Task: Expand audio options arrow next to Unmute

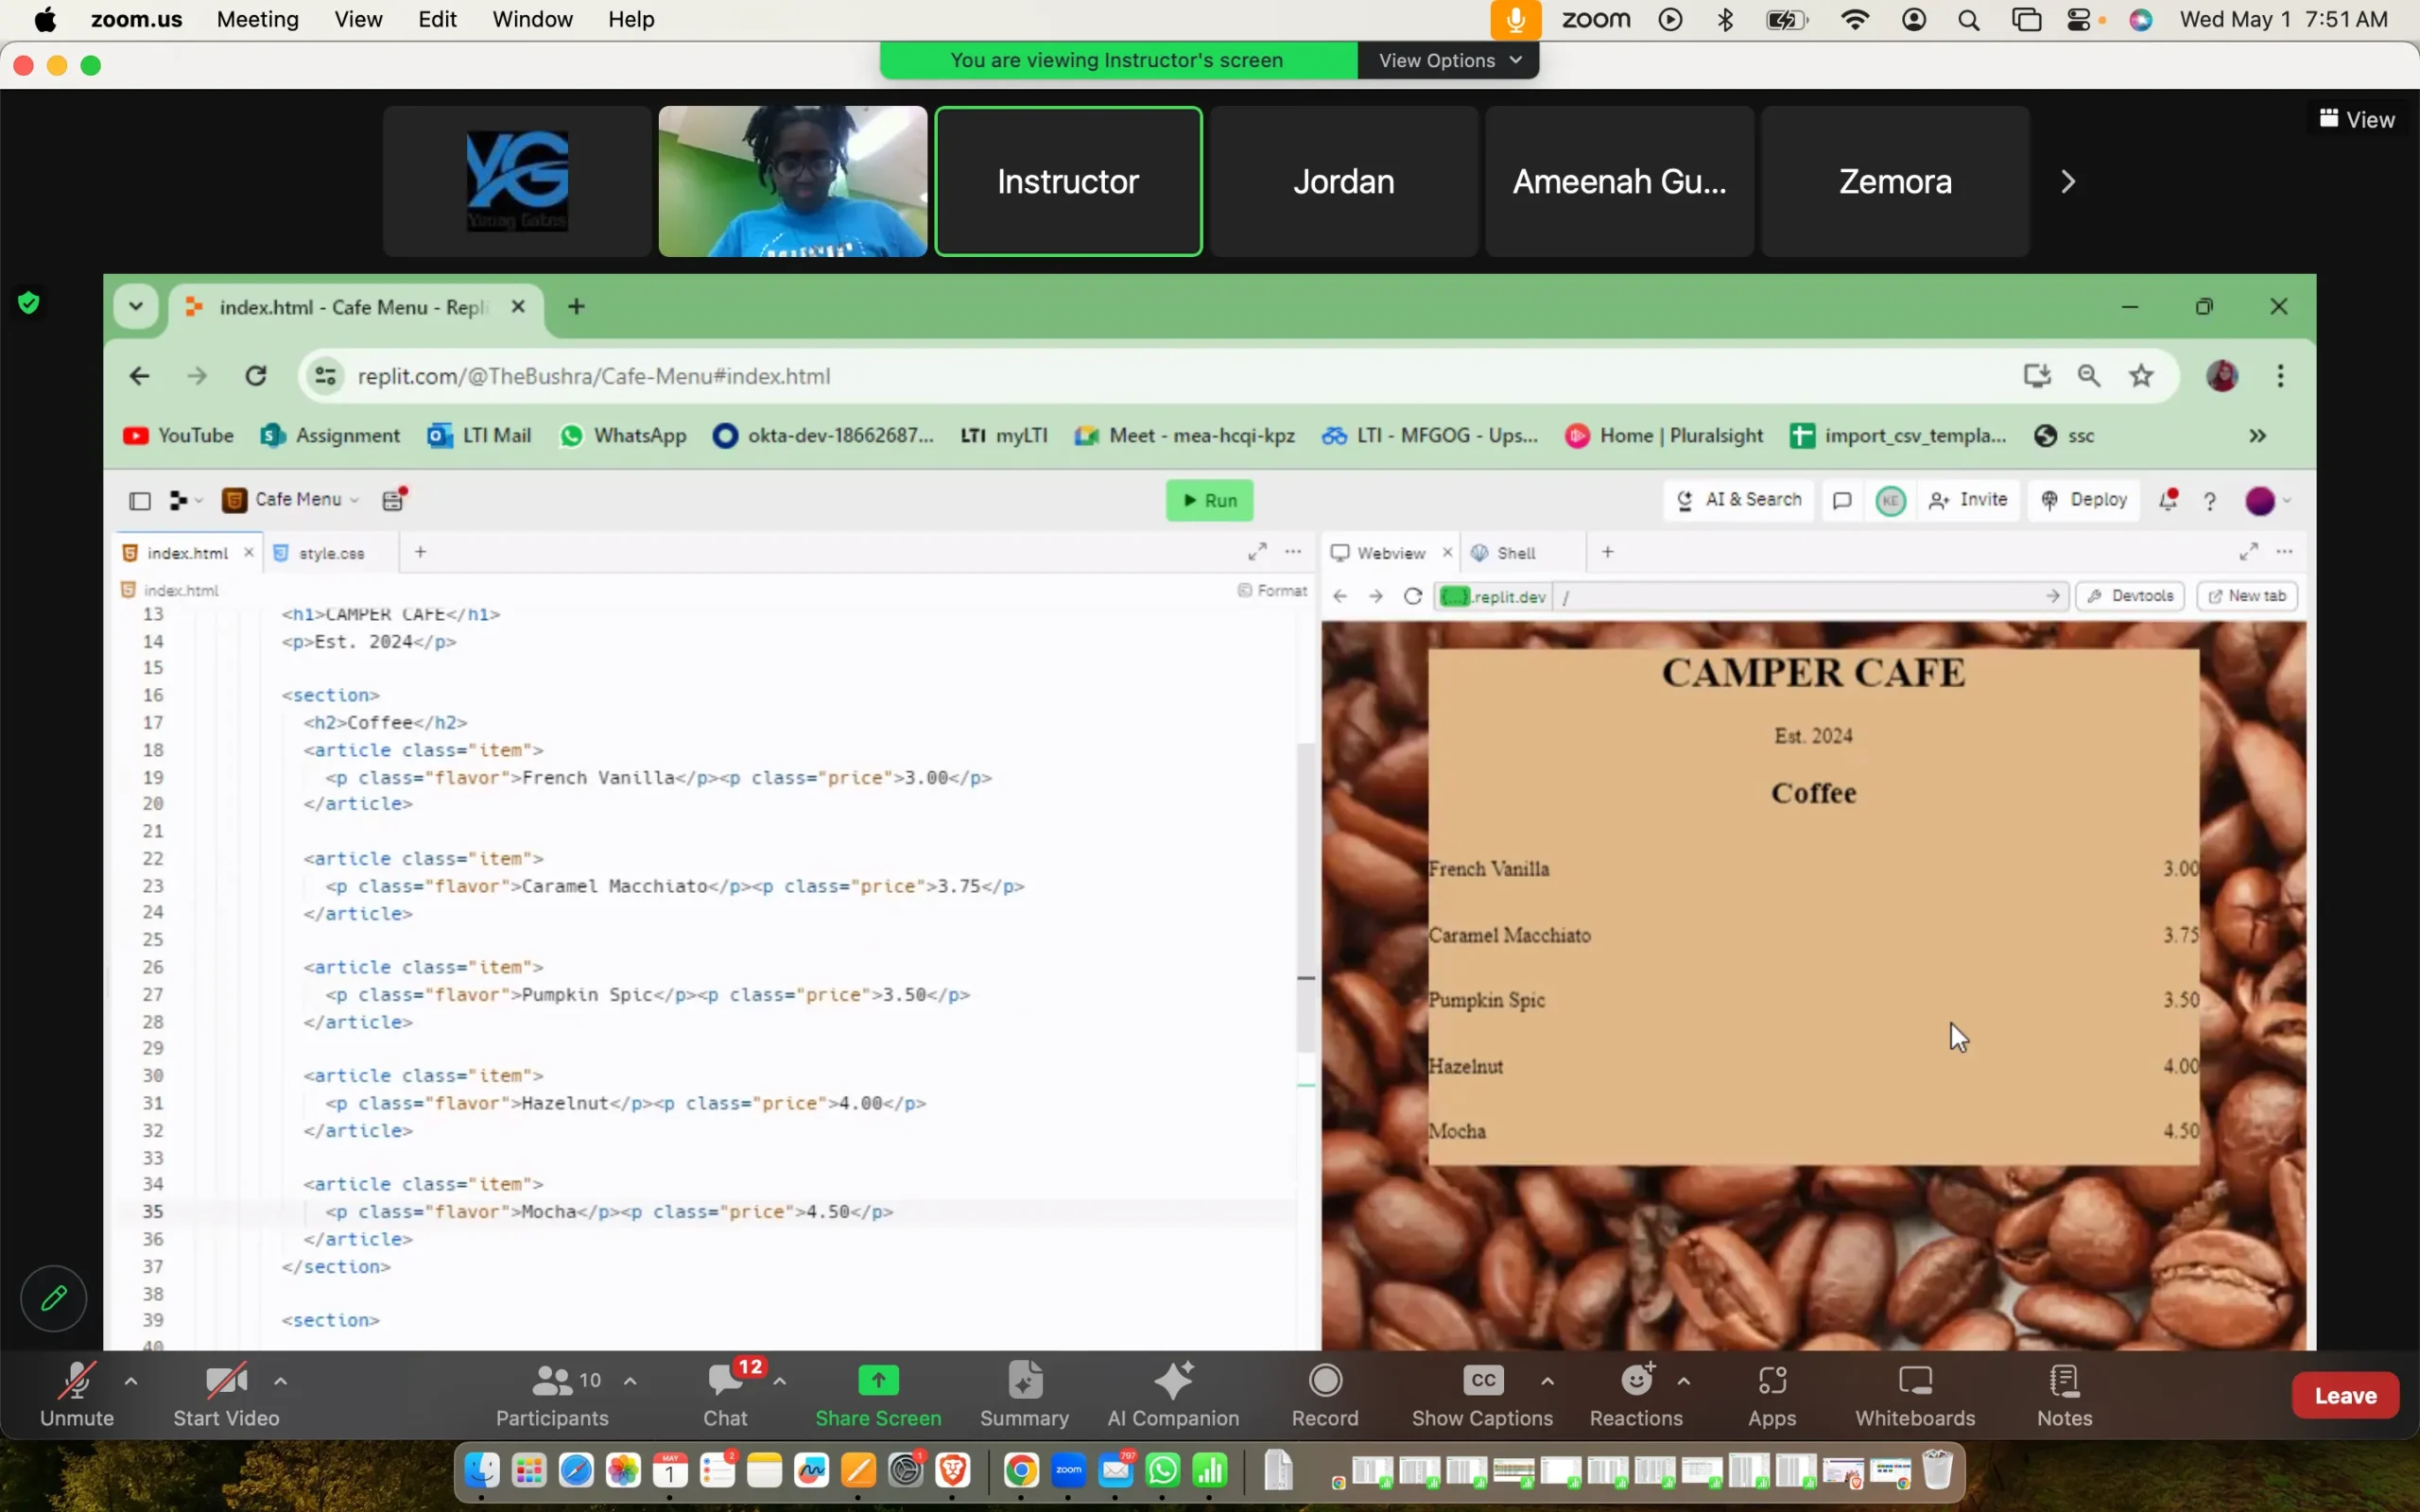Action: coord(131,1381)
